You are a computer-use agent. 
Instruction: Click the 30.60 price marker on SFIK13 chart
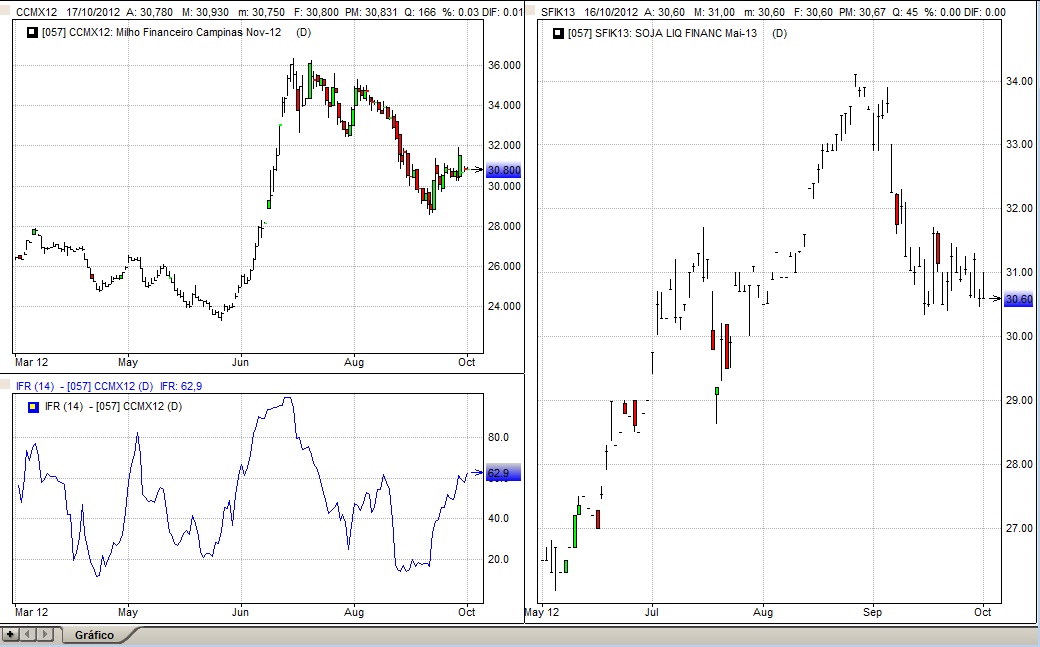(x=1018, y=299)
